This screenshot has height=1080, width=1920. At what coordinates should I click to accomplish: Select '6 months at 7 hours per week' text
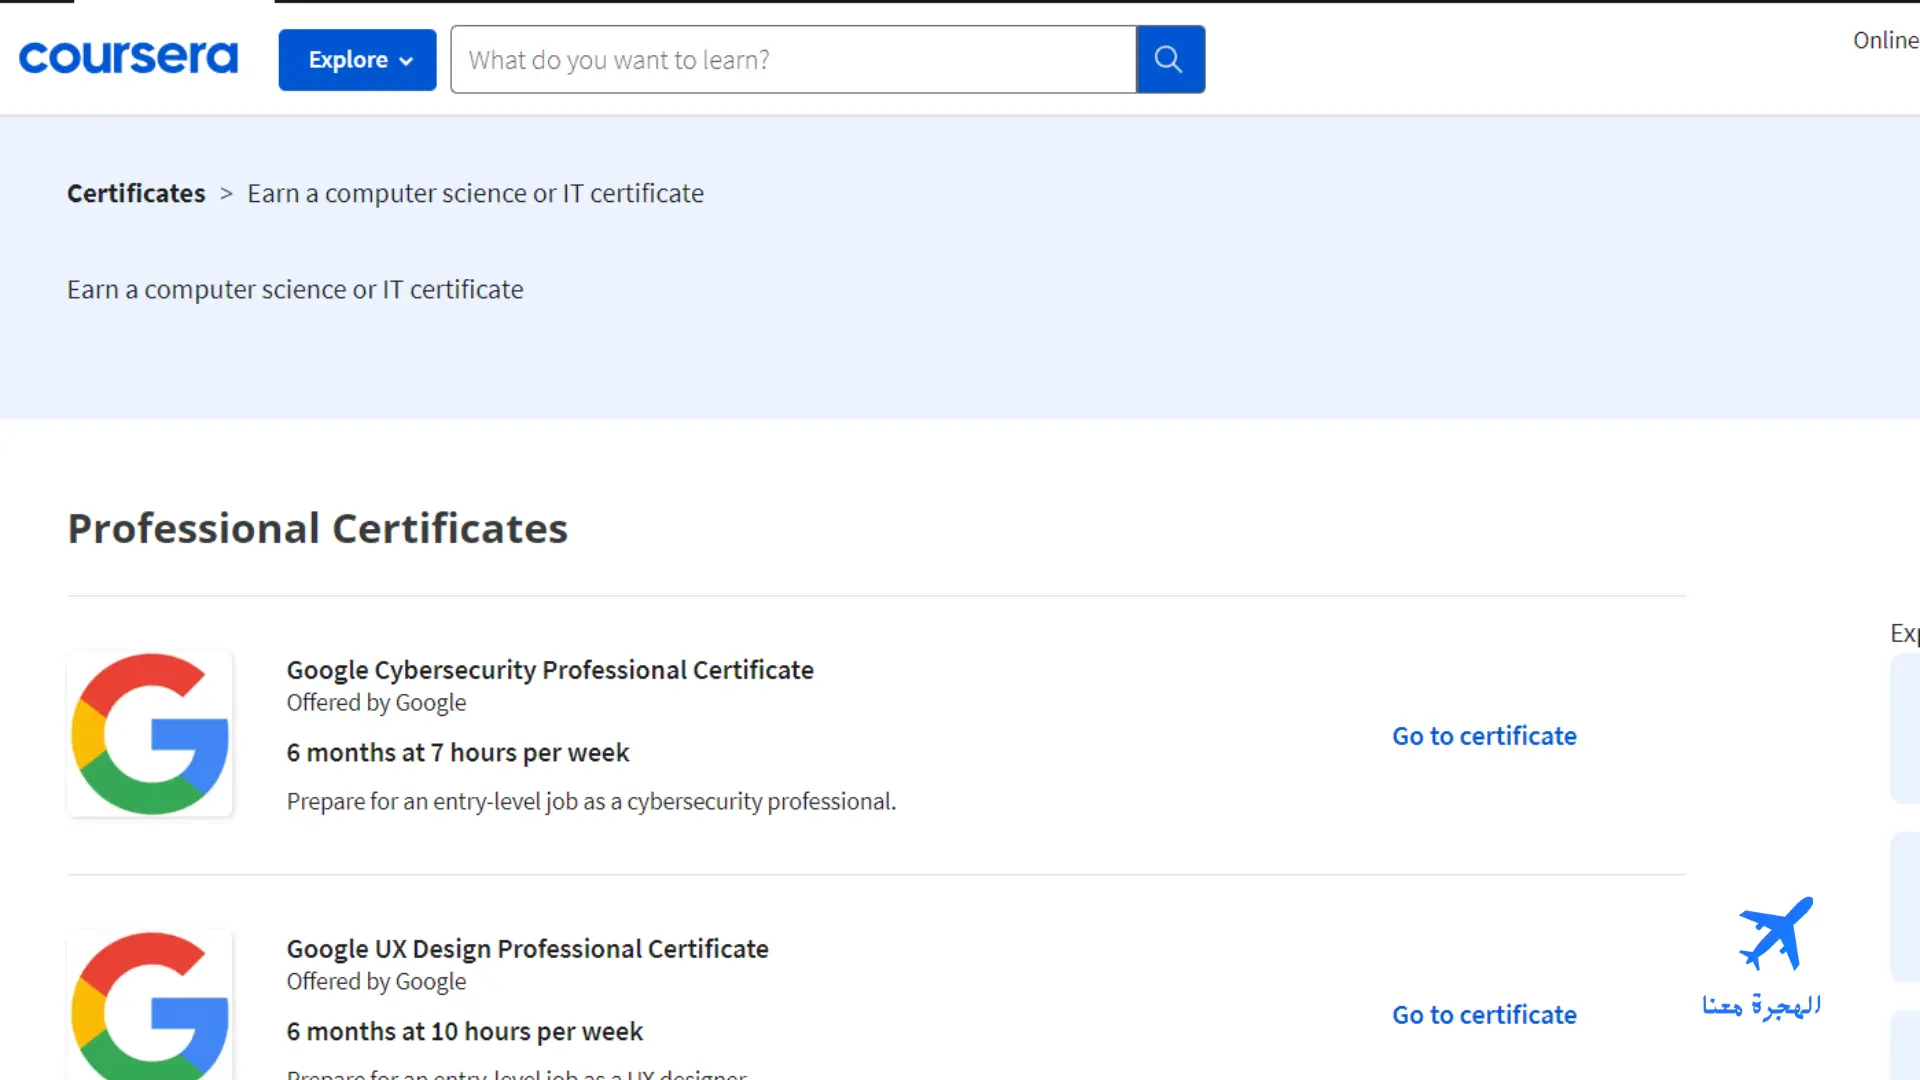tap(458, 752)
